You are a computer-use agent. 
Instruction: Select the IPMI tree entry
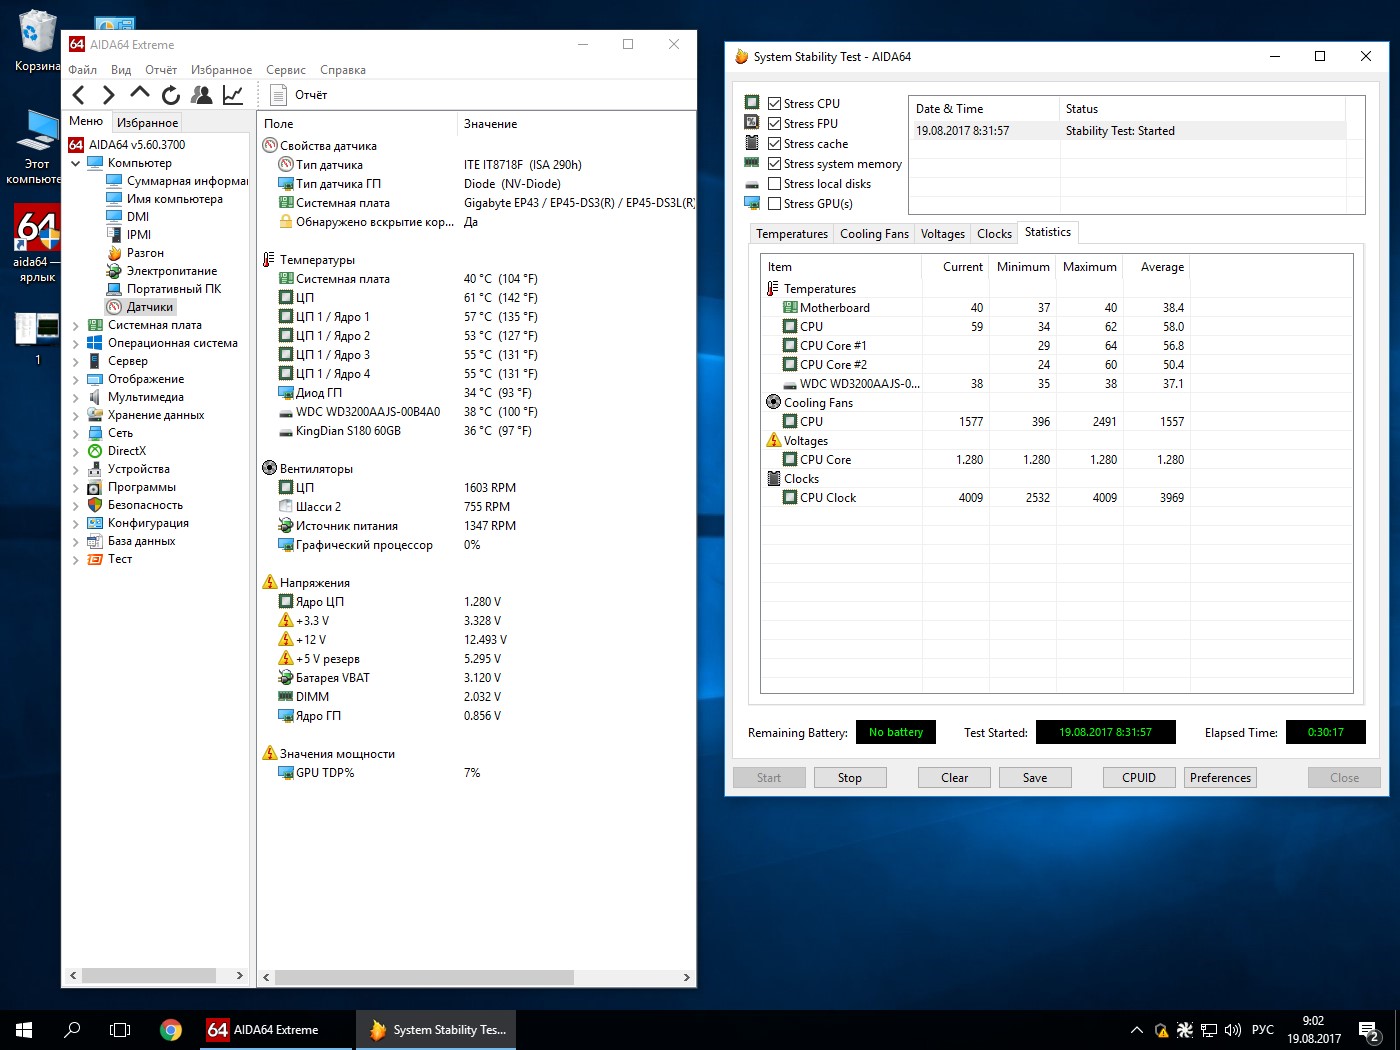pyautogui.click(x=129, y=235)
